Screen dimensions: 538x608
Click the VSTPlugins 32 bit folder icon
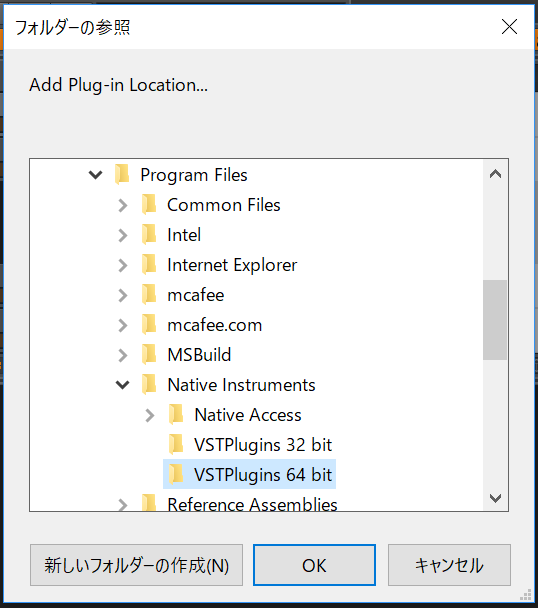(176, 444)
